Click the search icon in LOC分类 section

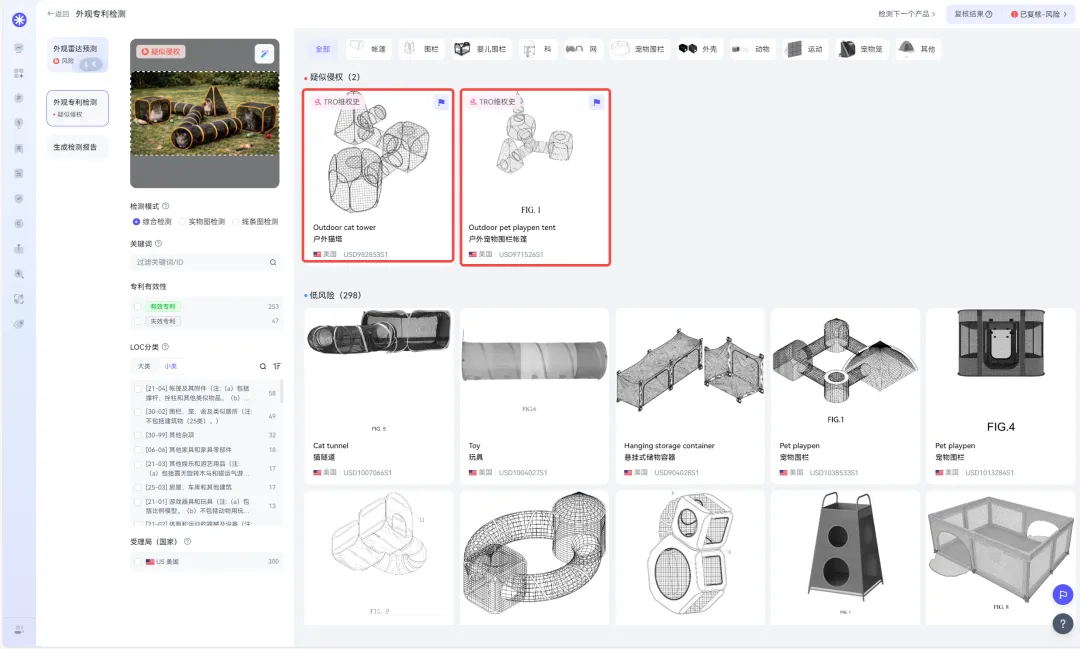click(263, 366)
